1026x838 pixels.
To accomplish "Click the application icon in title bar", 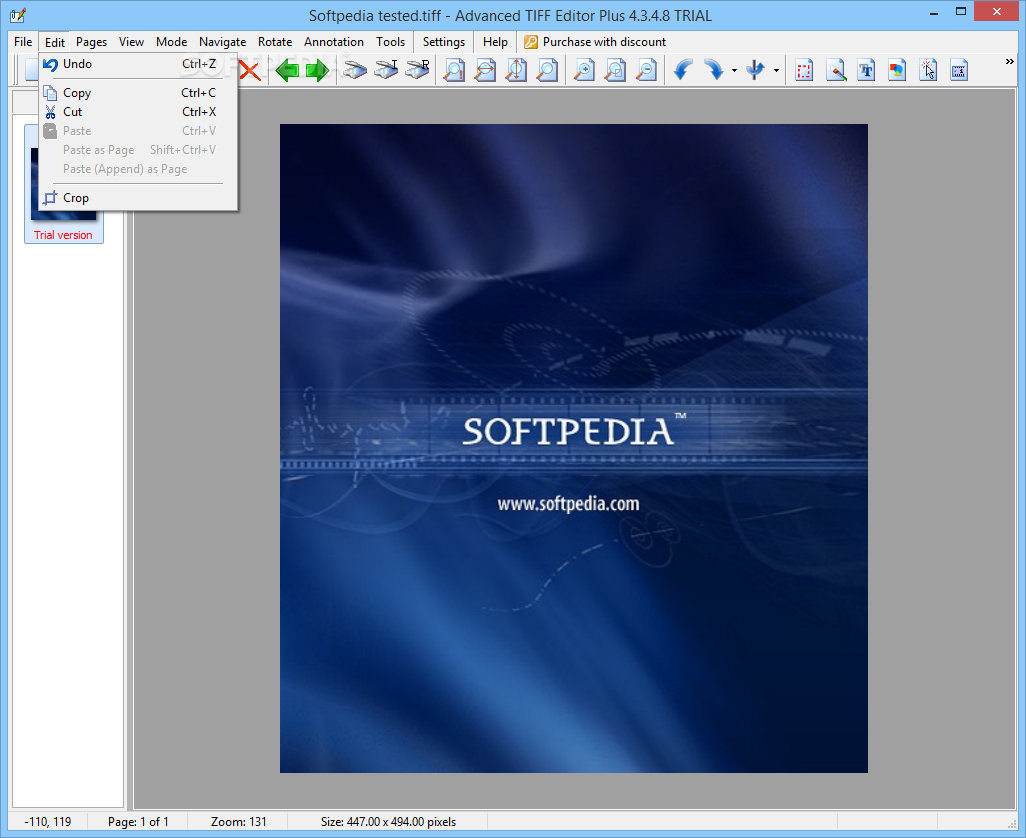I will pyautogui.click(x=18, y=14).
